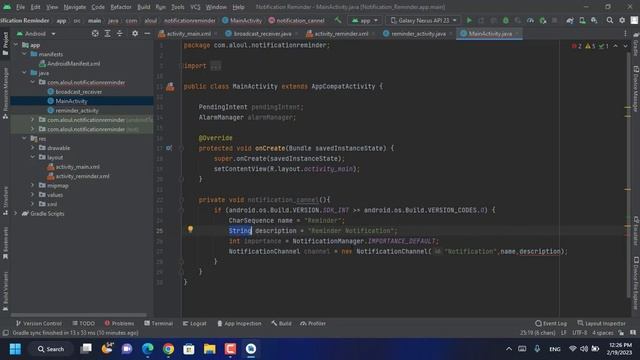The width and height of the screenshot is (640, 360).
Task: Open the app run configuration dropdown
Action: click(x=364, y=20)
